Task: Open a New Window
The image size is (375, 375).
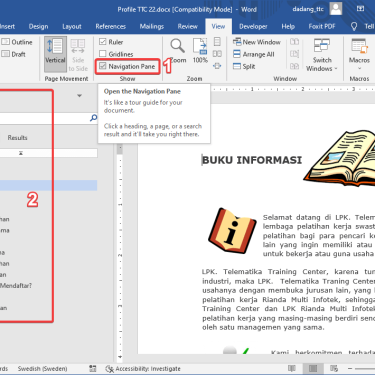Action: (257, 42)
